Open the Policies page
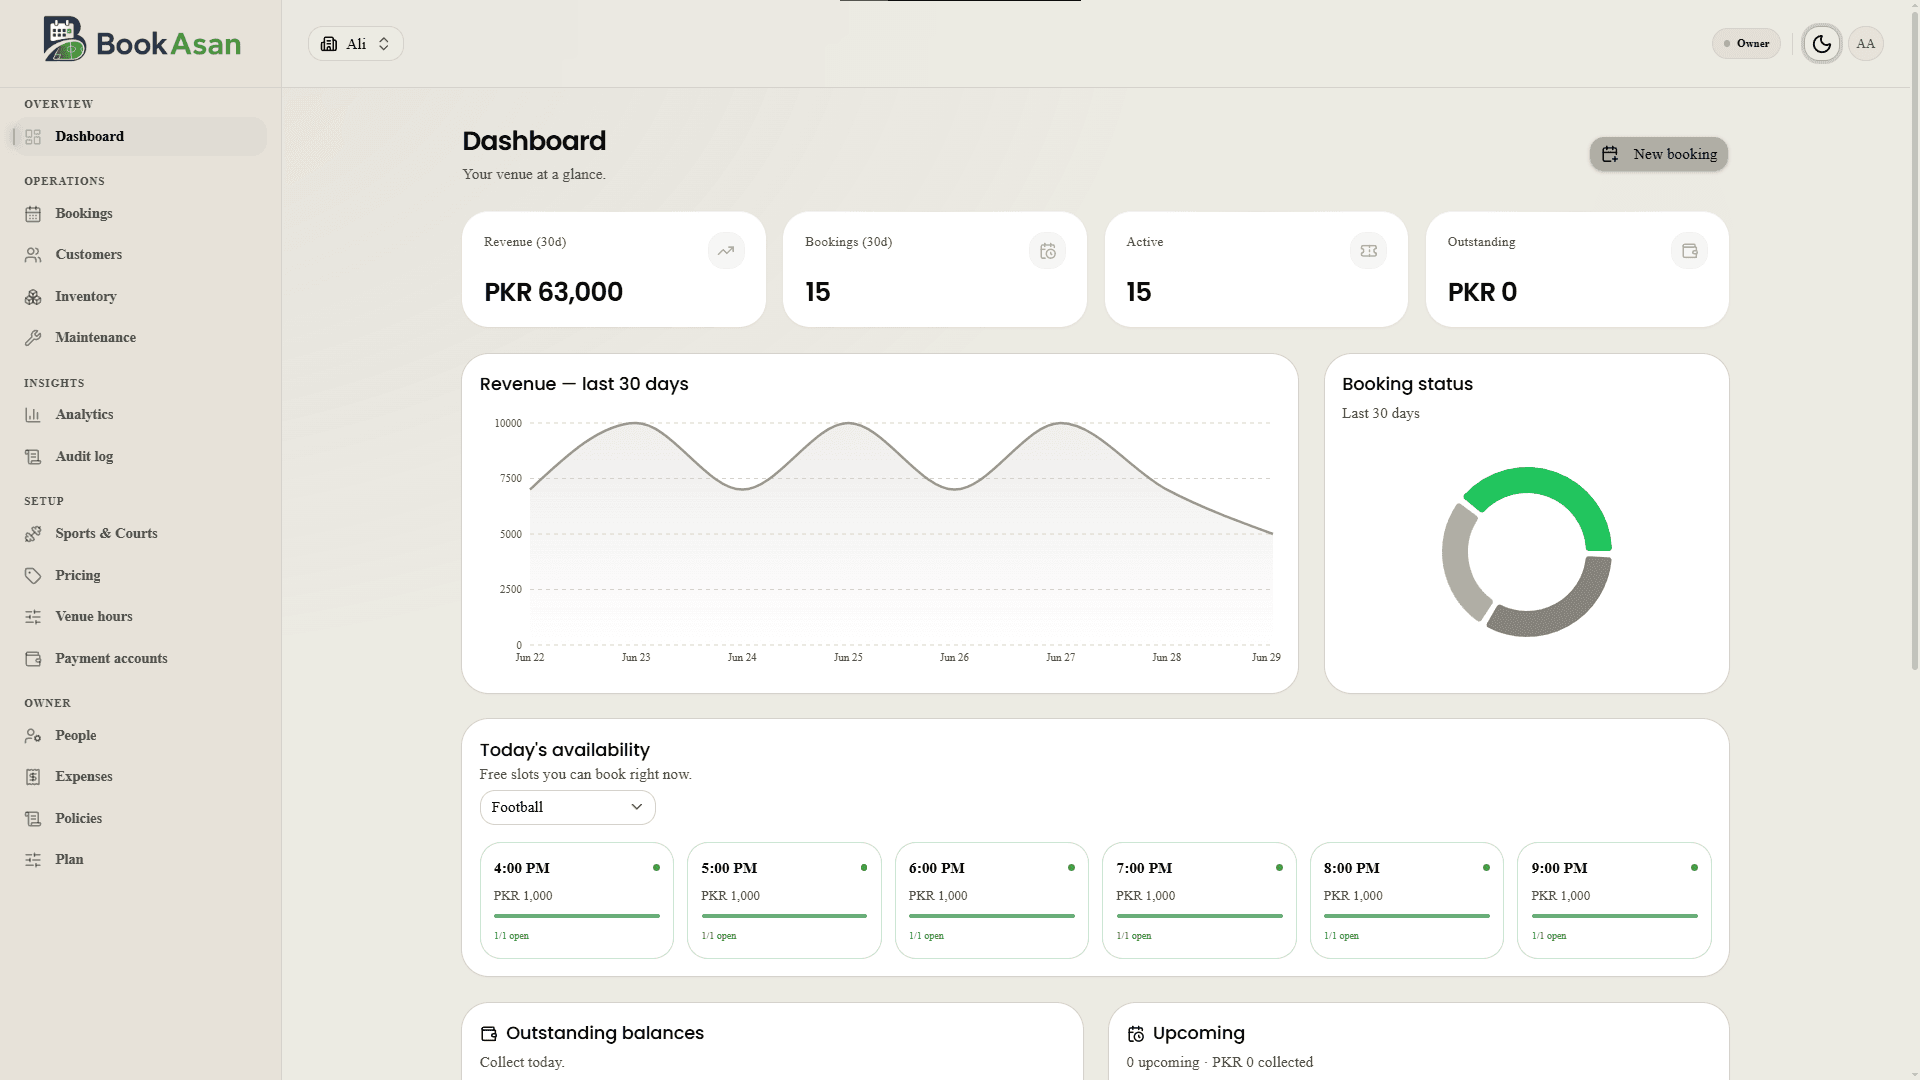The image size is (1920, 1080). pyautogui.click(x=140, y=819)
